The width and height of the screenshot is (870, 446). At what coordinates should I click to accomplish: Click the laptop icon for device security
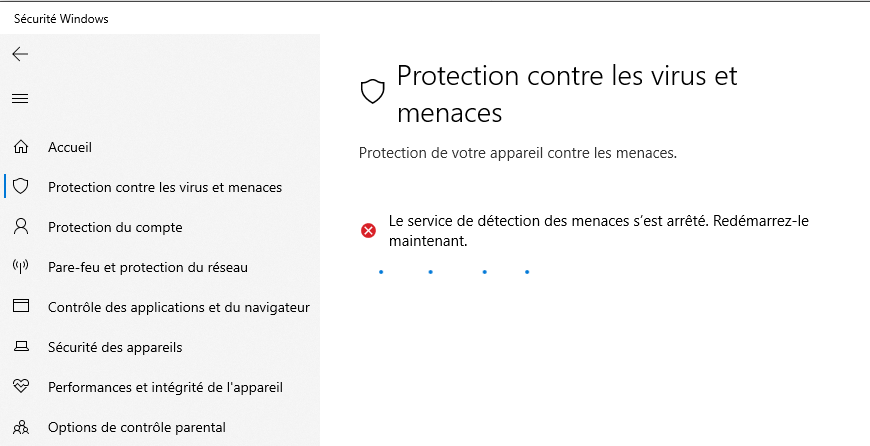click(x=21, y=347)
